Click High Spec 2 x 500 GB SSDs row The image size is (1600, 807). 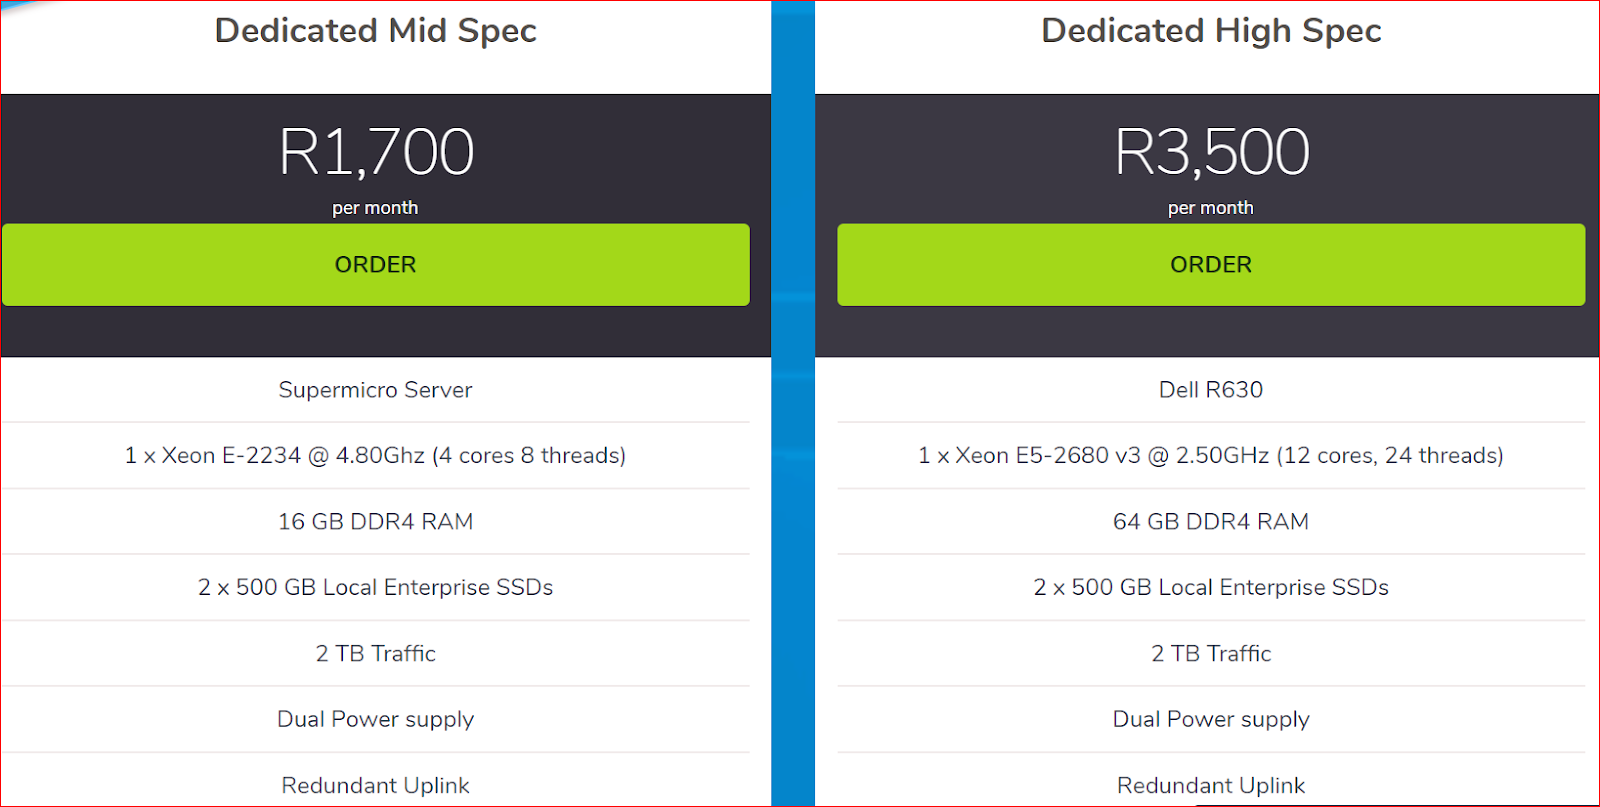click(1210, 588)
